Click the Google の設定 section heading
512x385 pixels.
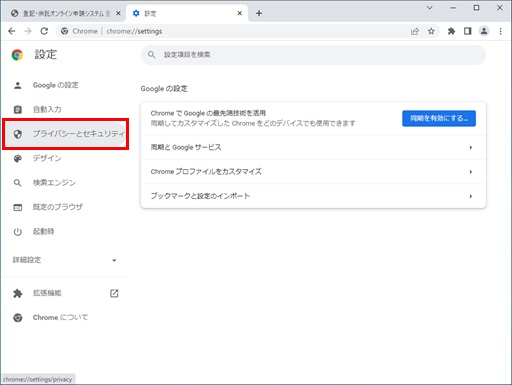click(x=164, y=89)
